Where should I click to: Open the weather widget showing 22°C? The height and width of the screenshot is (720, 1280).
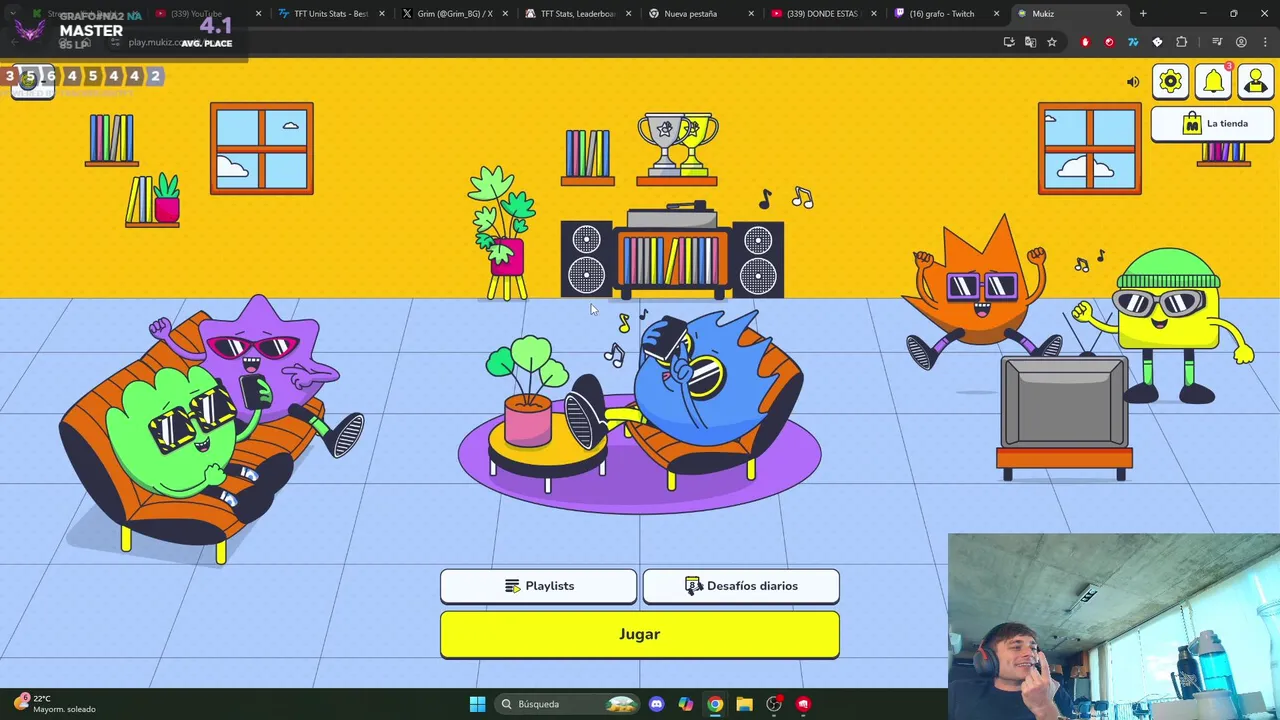pos(55,704)
